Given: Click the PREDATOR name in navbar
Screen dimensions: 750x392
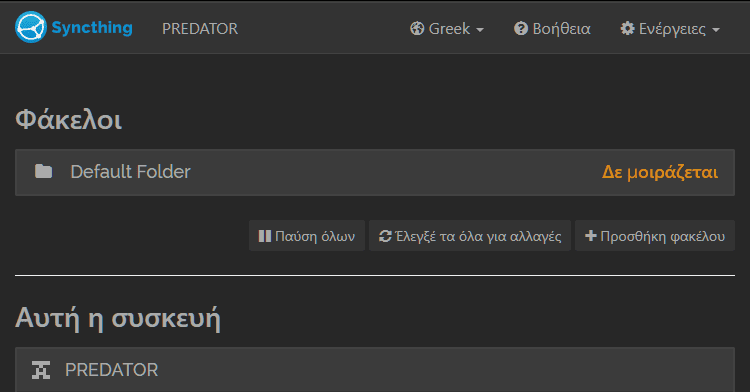Looking at the screenshot, I should pyautogui.click(x=200, y=29).
